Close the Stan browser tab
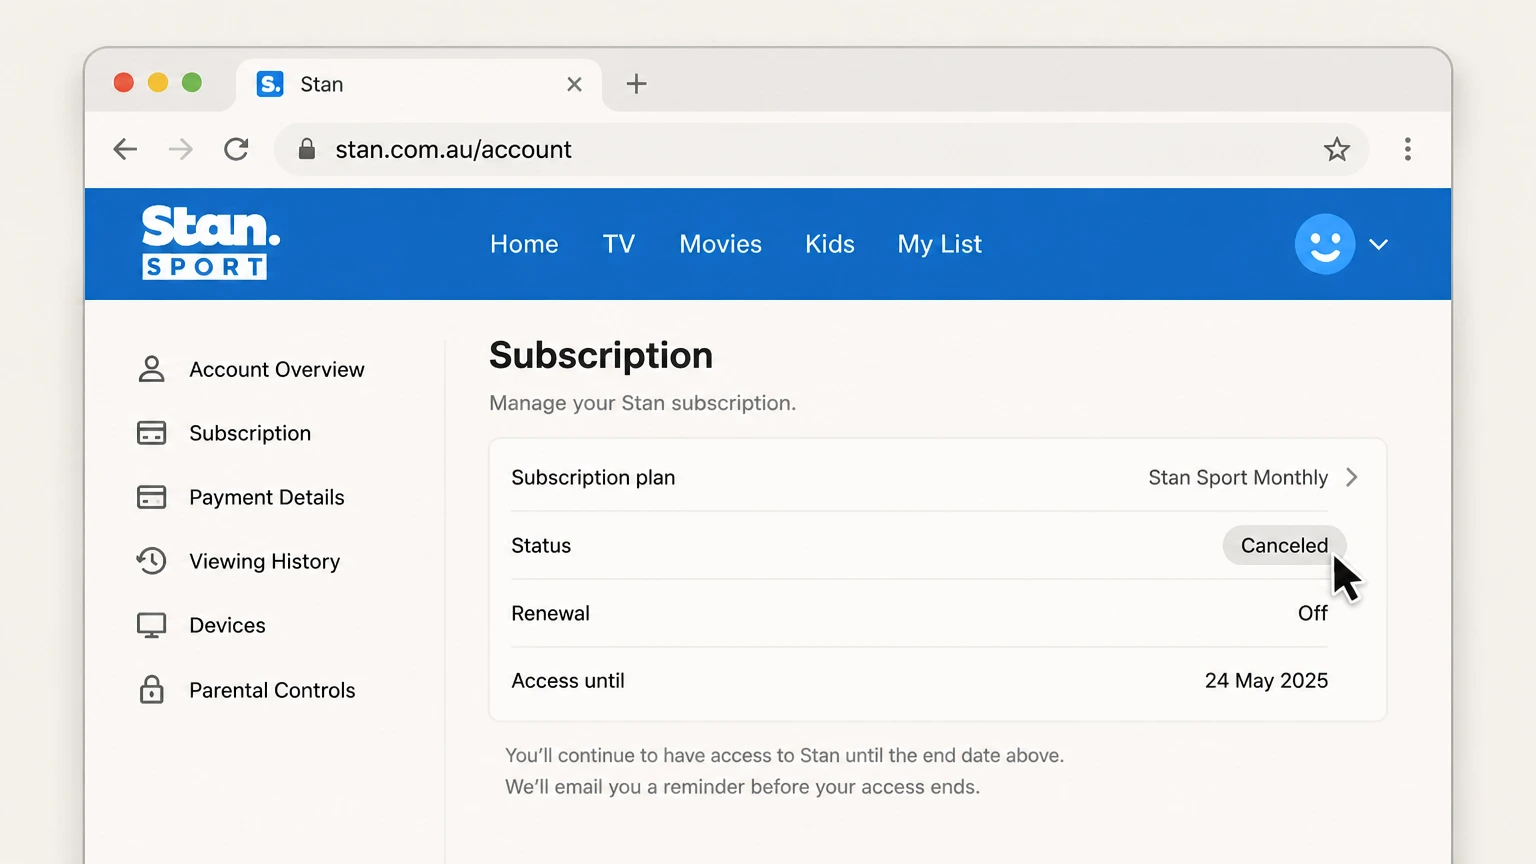 coord(574,84)
